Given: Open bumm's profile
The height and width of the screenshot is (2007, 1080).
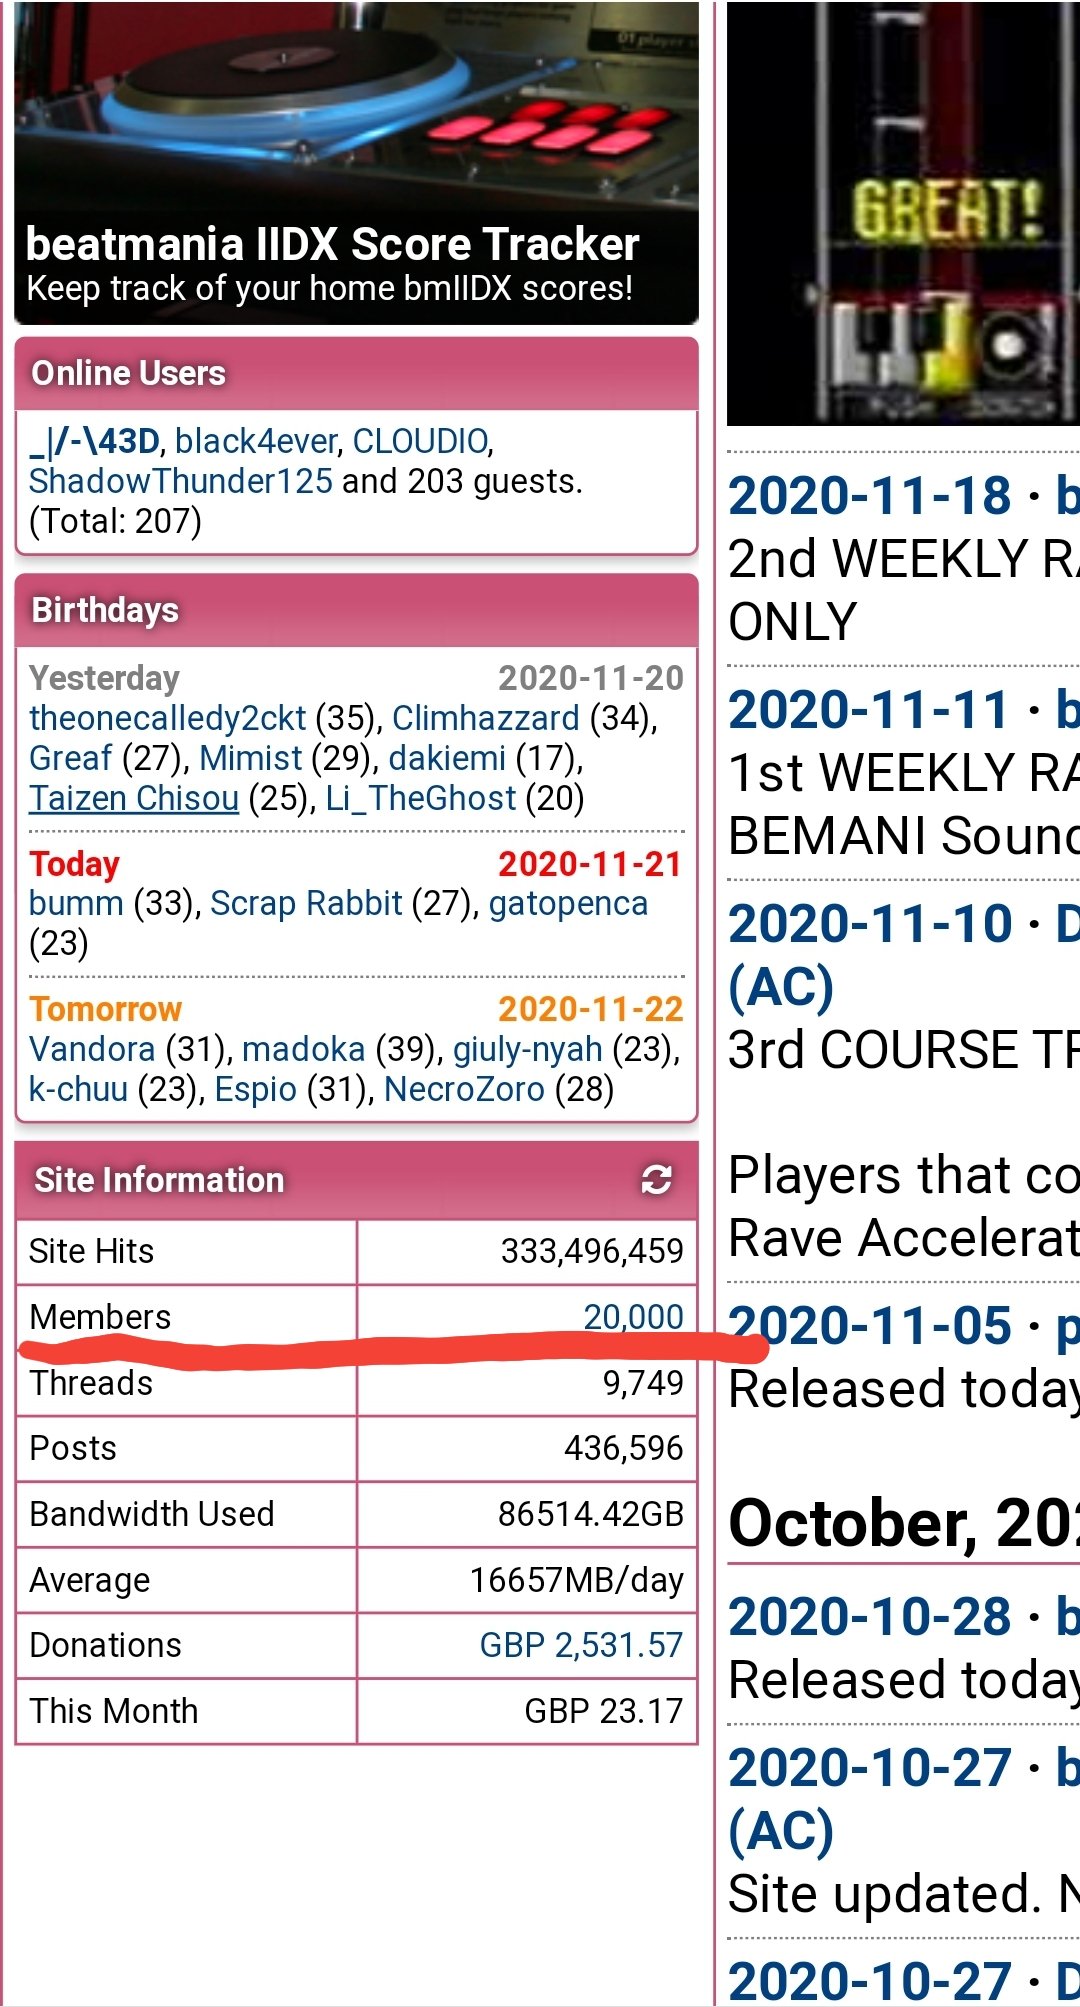Looking at the screenshot, I should (76, 903).
